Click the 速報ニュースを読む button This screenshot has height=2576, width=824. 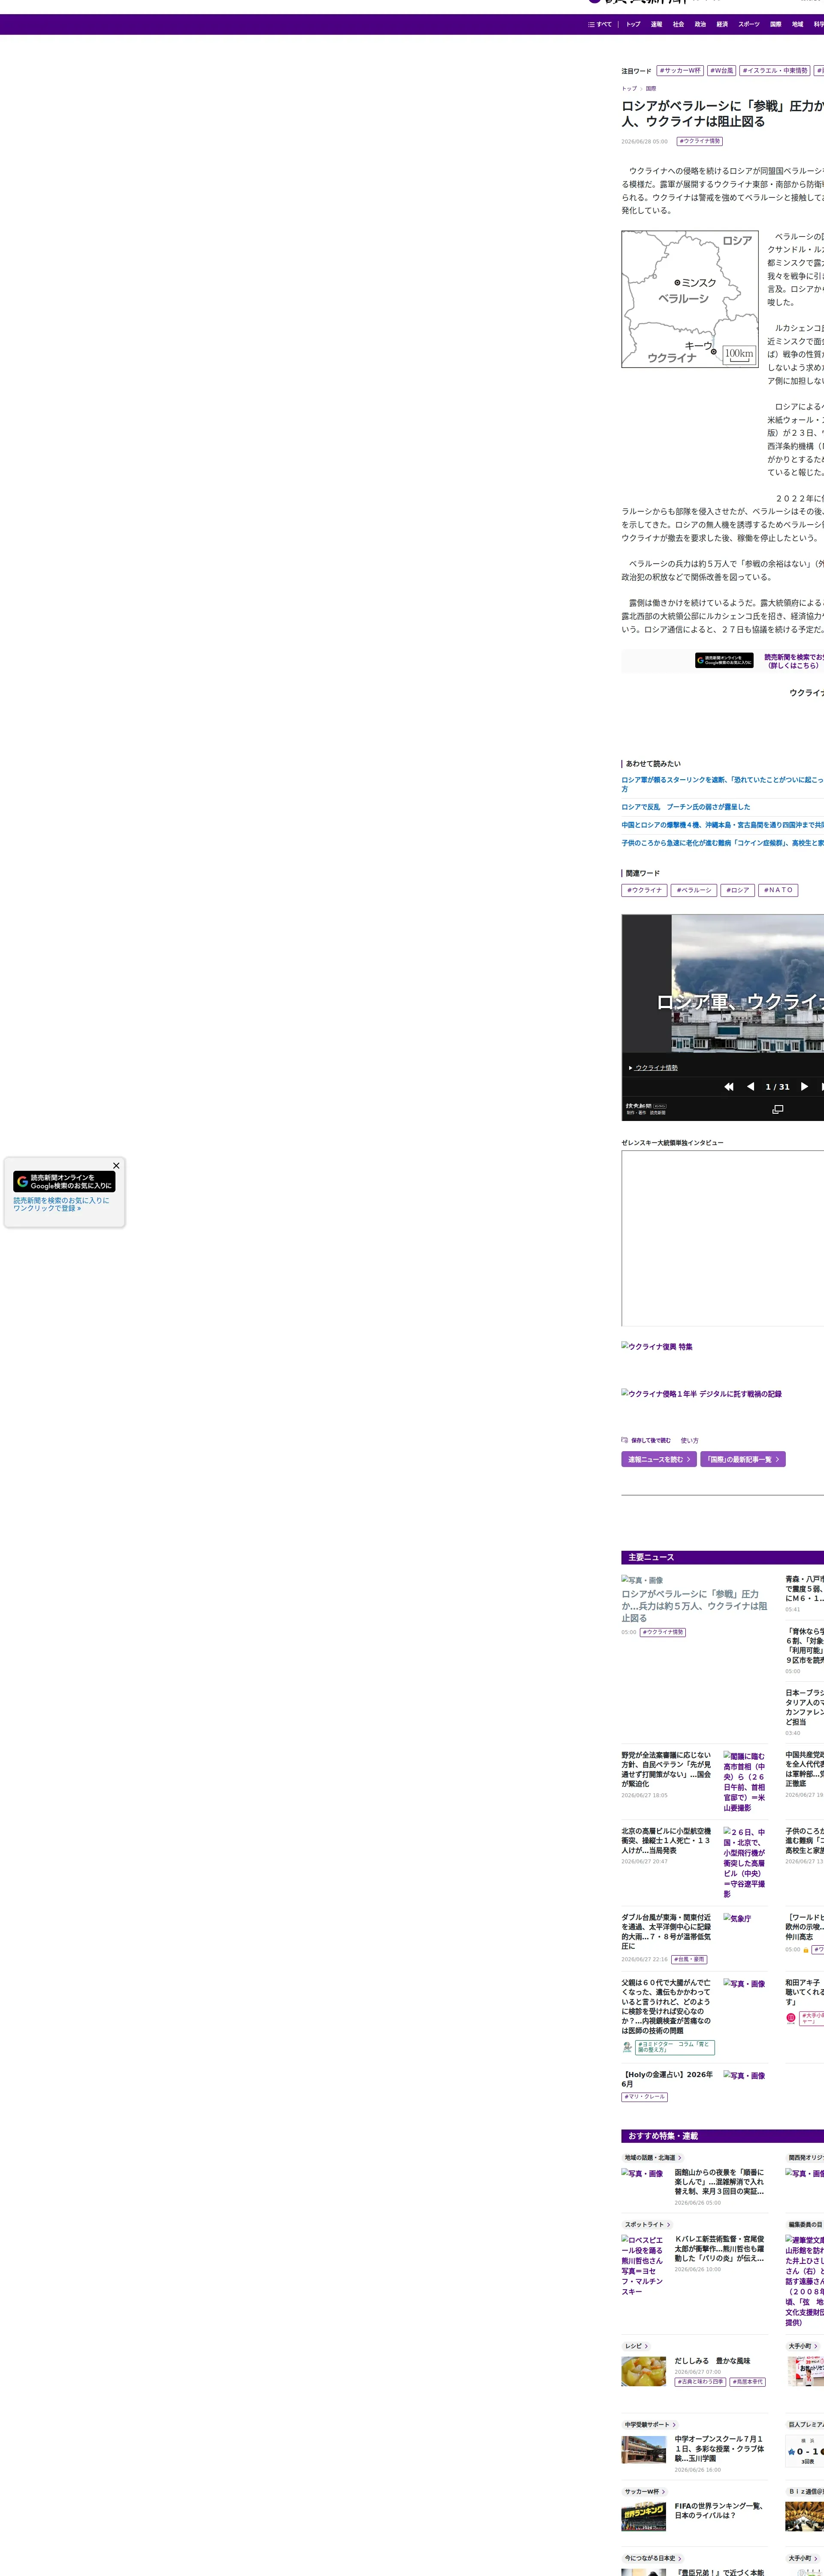(x=659, y=1459)
